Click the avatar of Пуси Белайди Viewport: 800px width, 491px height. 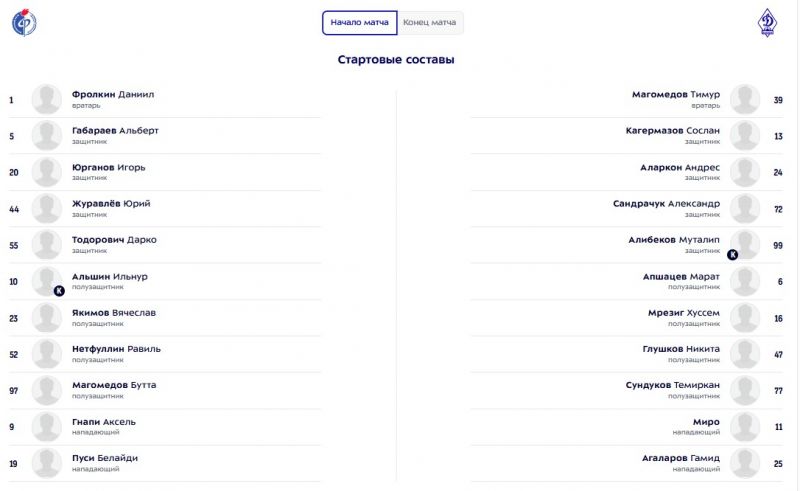coord(46,463)
